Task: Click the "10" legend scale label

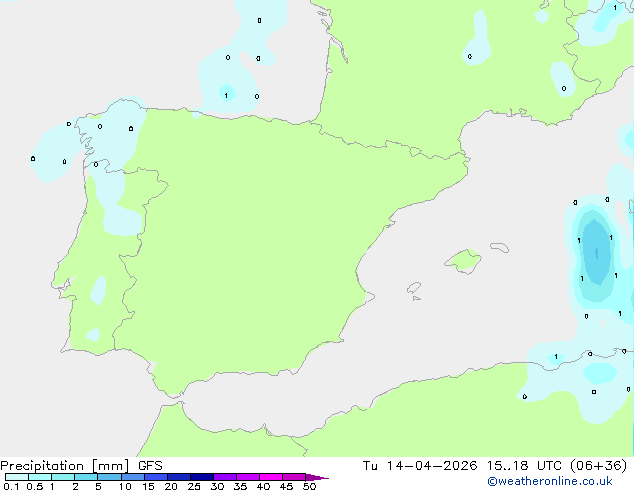Action: pyautogui.click(x=125, y=486)
